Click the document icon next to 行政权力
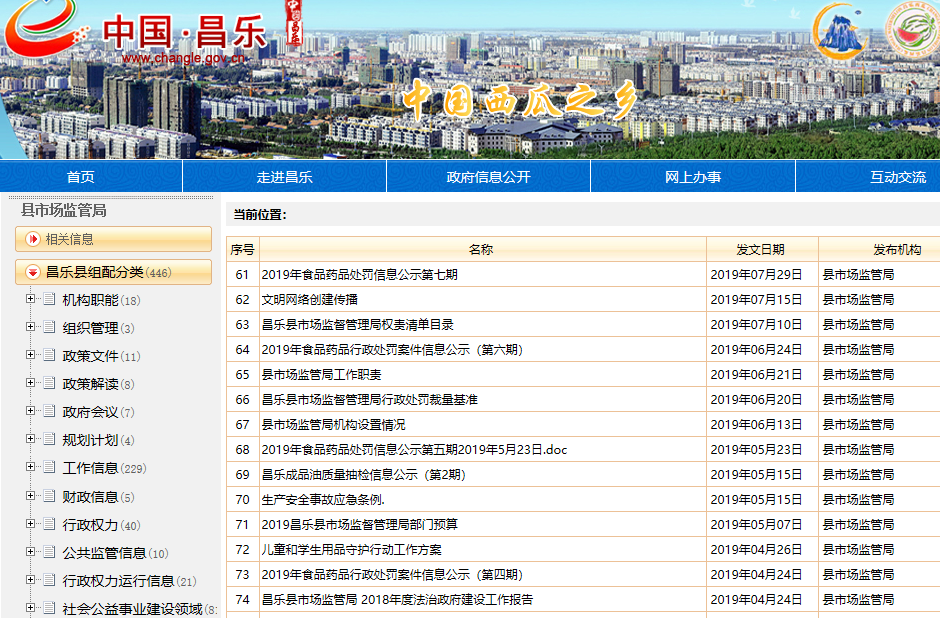Screen dimensions: 940x618 tap(49, 525)
